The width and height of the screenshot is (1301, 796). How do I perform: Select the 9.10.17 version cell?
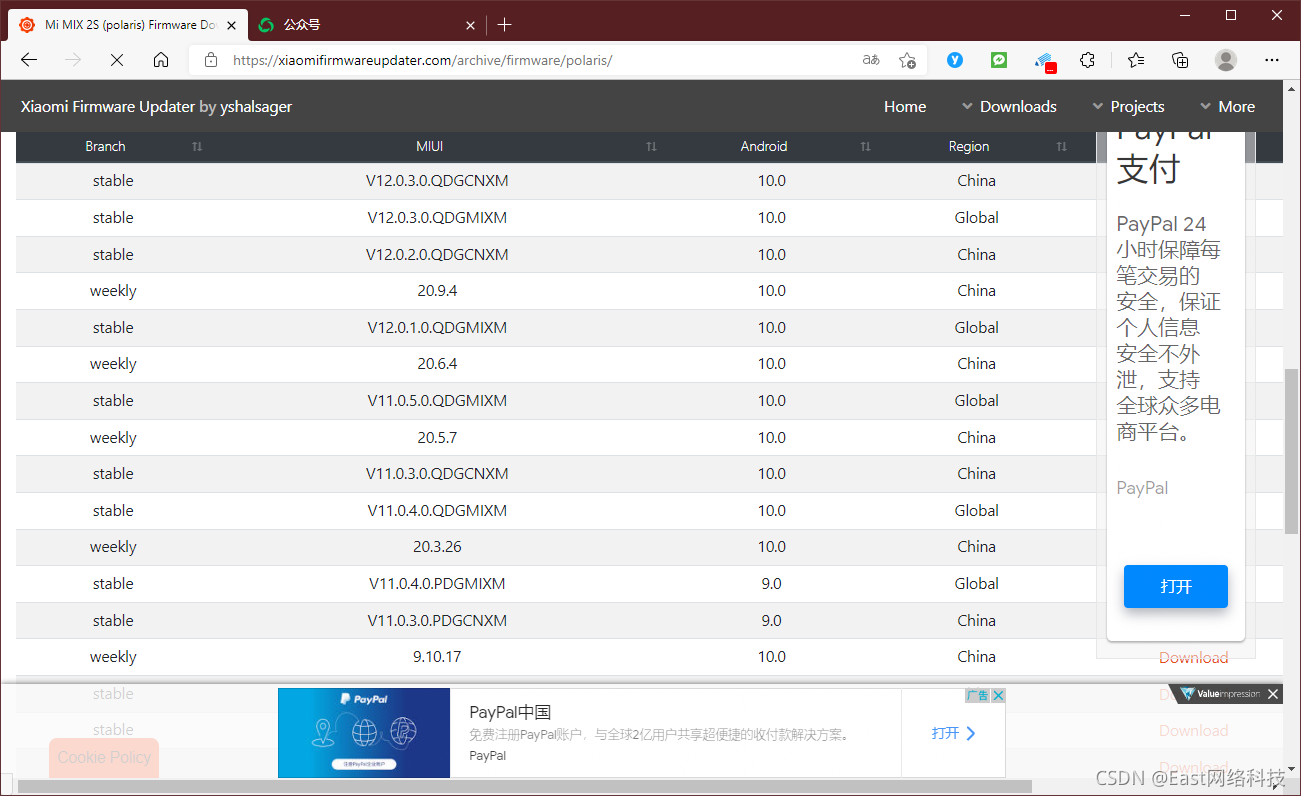click(437, 657)
